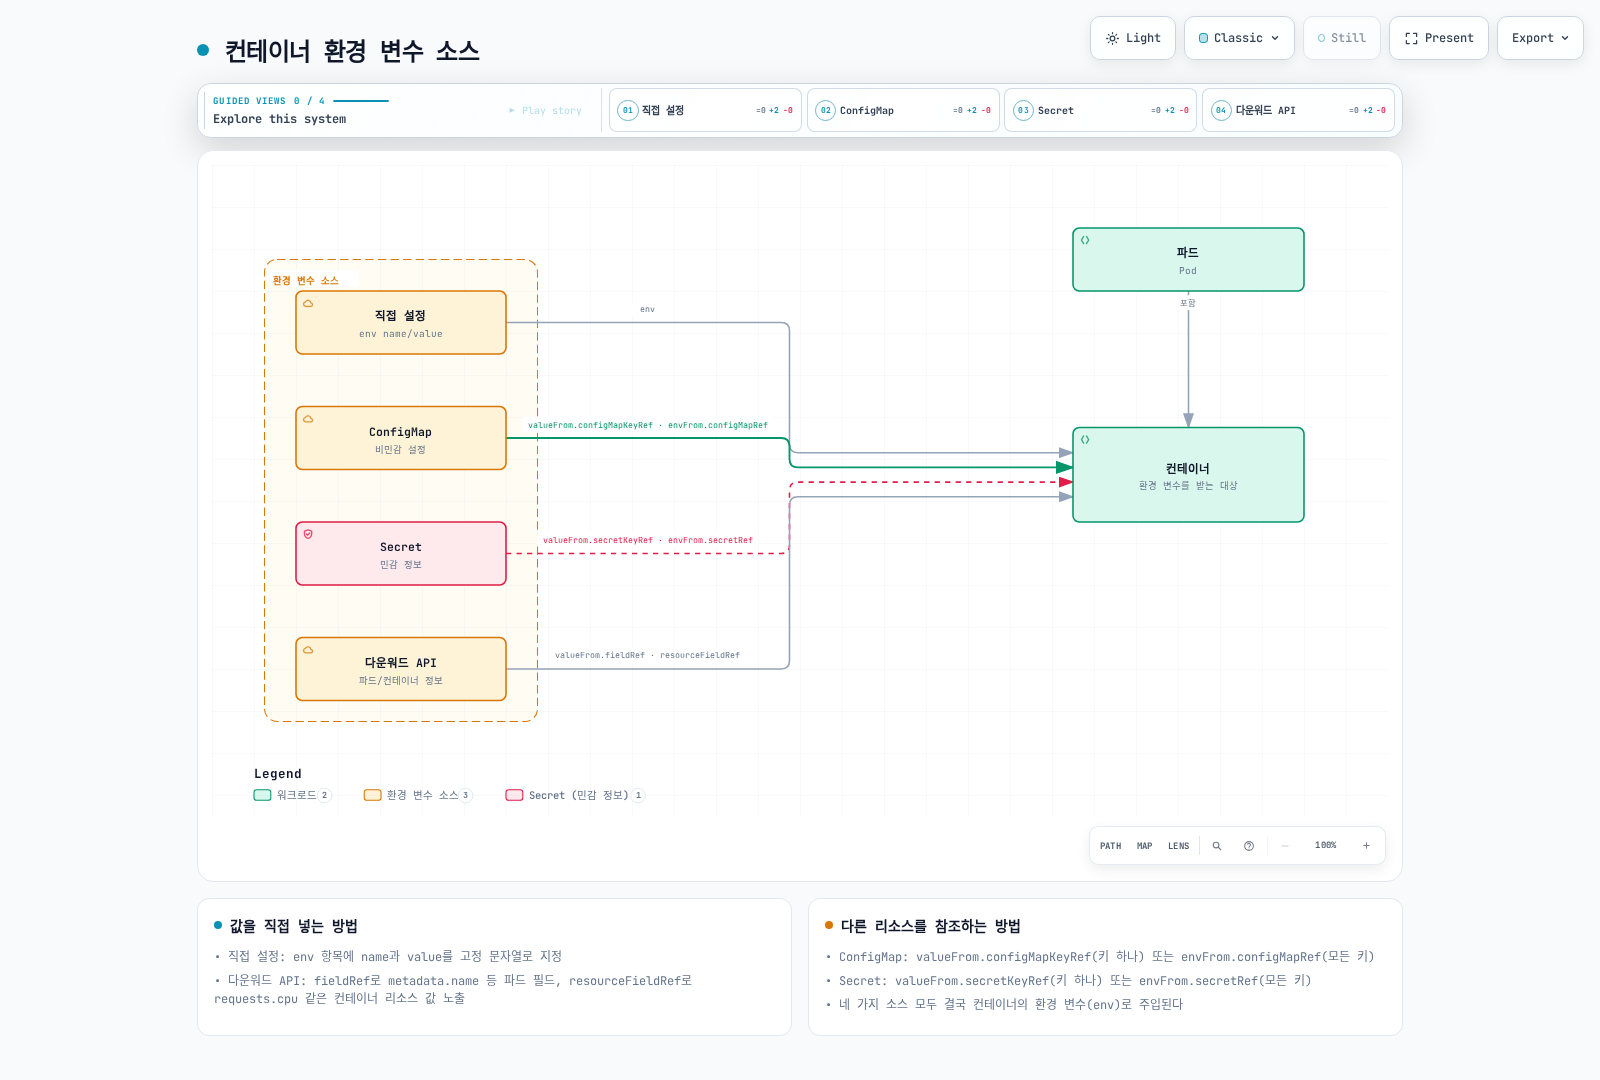Screen dimensions: 1600x1080
Task: Toggle PATH mode in canvas toolbar
Action: click(x=1110, y=846)
